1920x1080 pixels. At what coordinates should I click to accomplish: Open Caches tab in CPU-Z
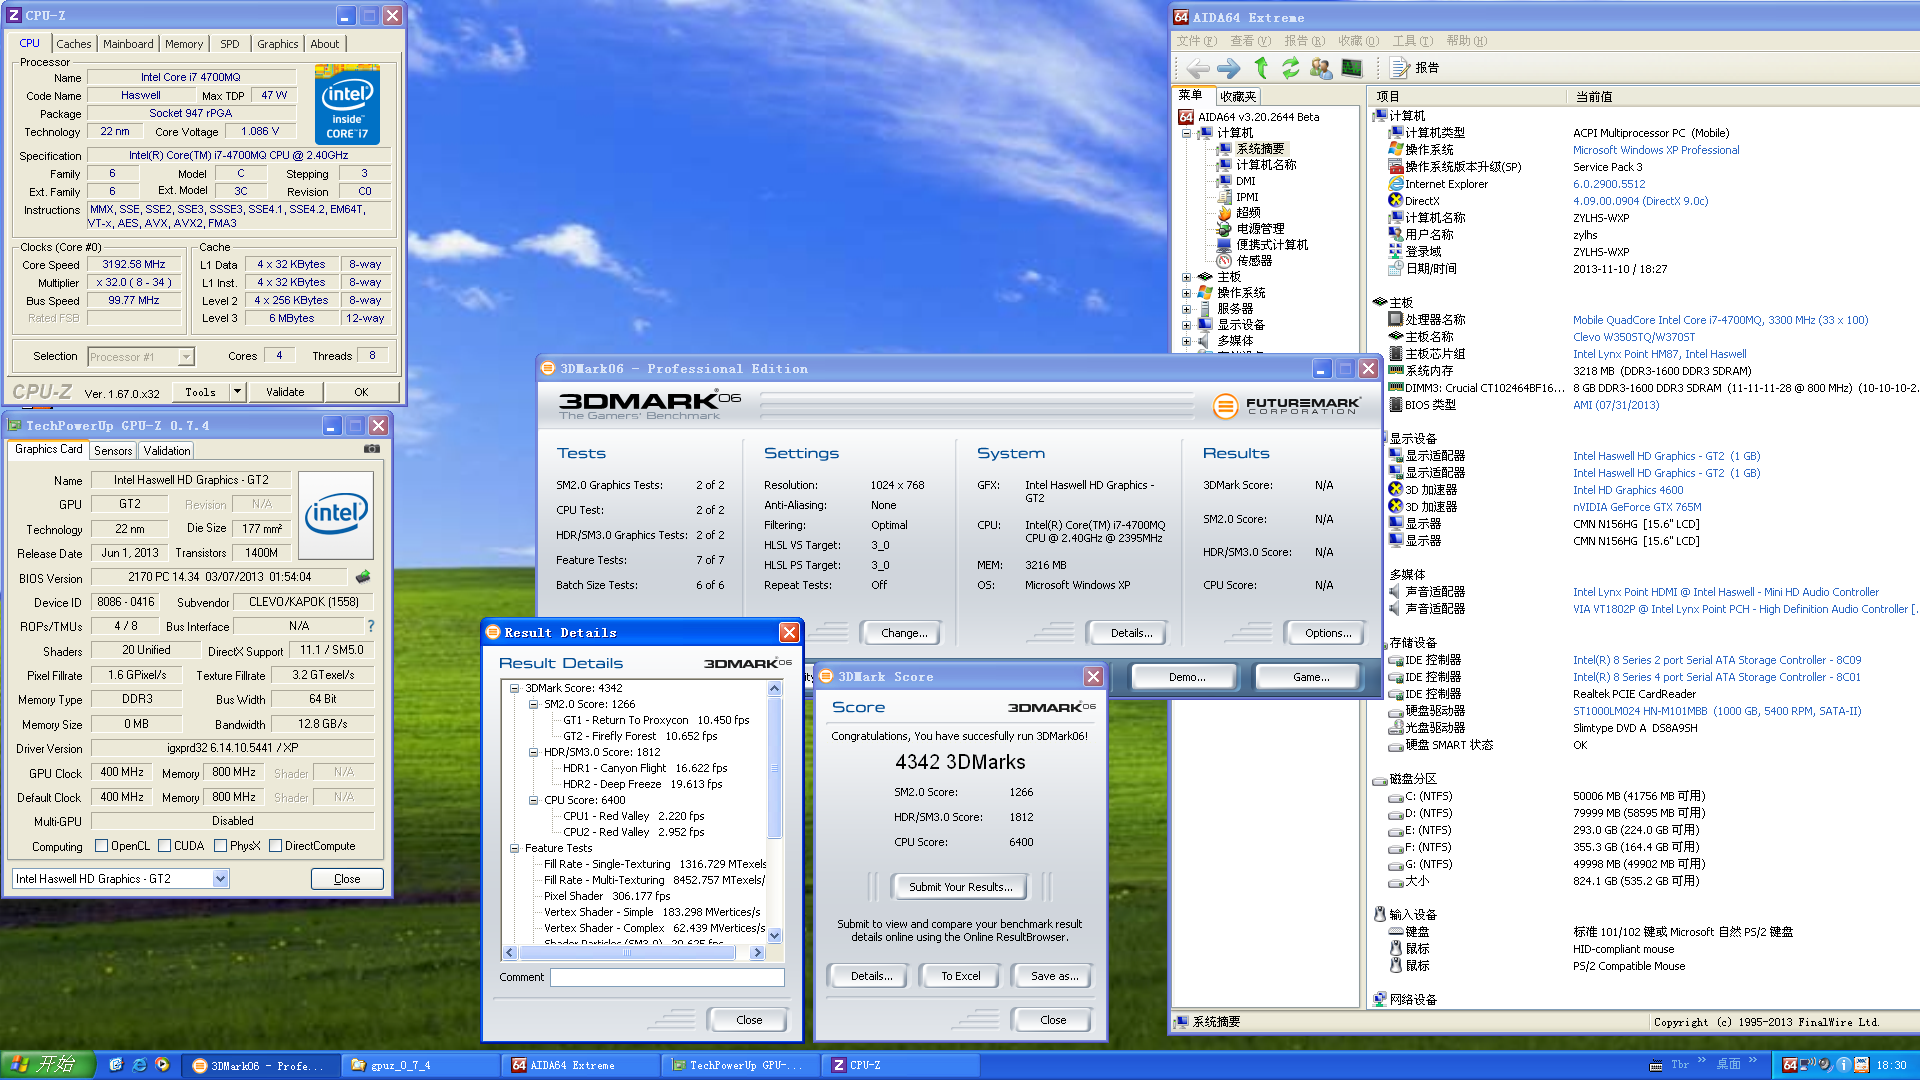73,44
